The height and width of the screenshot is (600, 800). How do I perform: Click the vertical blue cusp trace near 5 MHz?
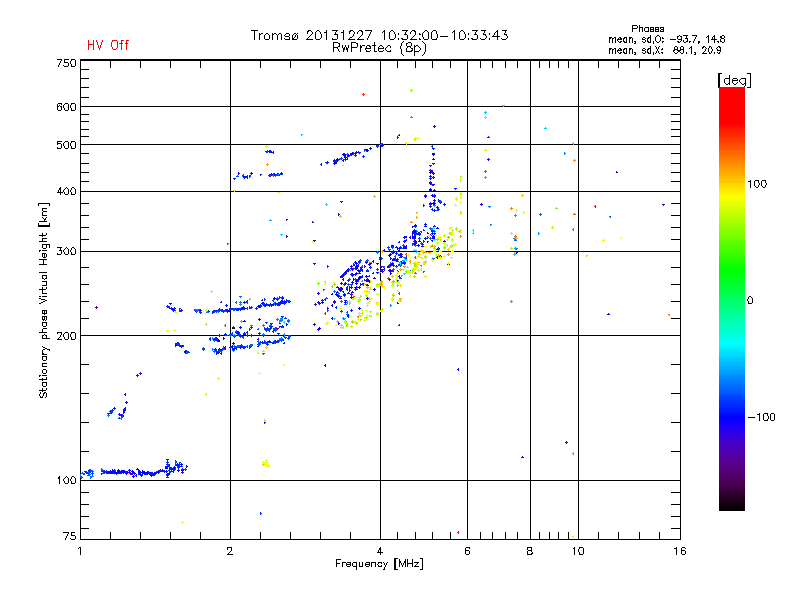433,179
